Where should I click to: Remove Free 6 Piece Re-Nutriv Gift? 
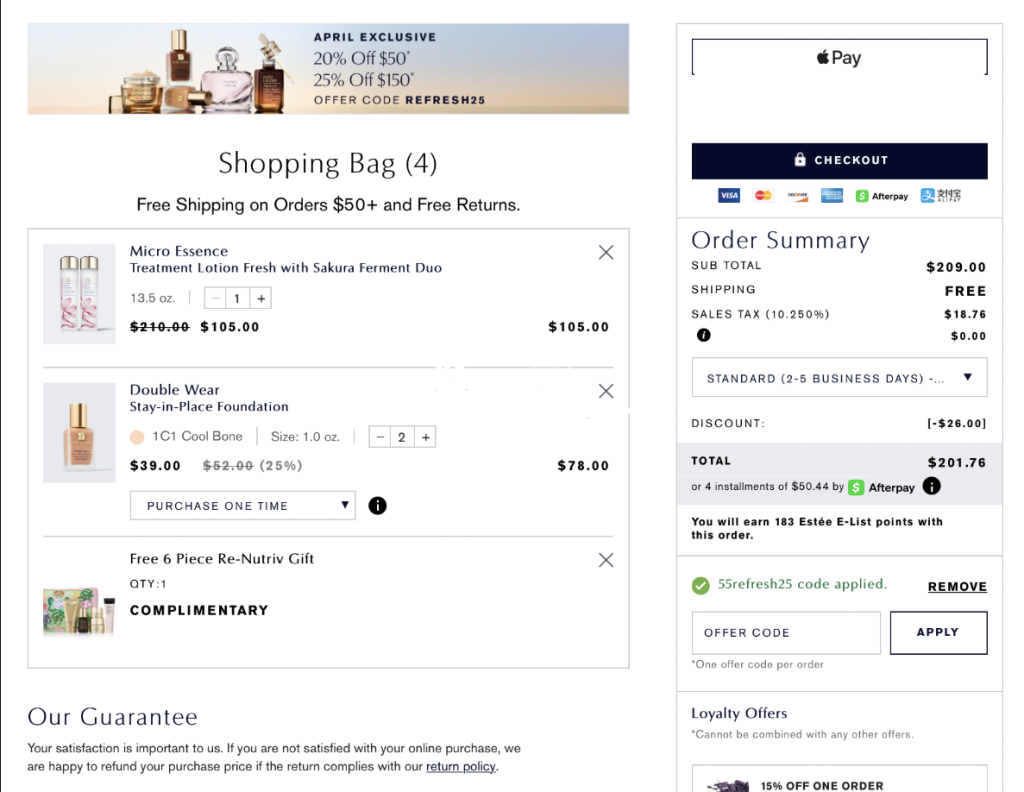point(606,560)
